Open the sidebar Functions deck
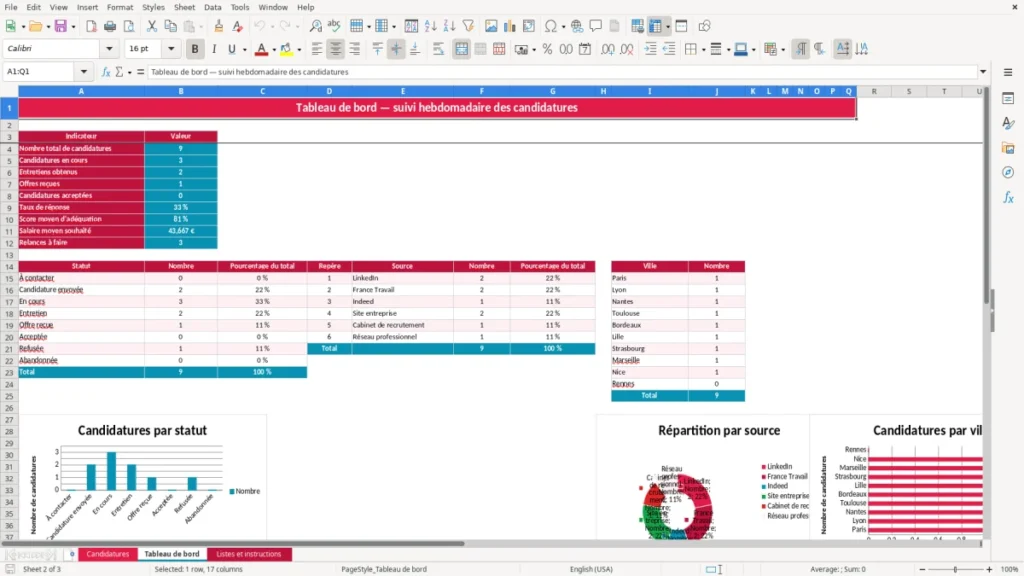 click(1008, 197)
